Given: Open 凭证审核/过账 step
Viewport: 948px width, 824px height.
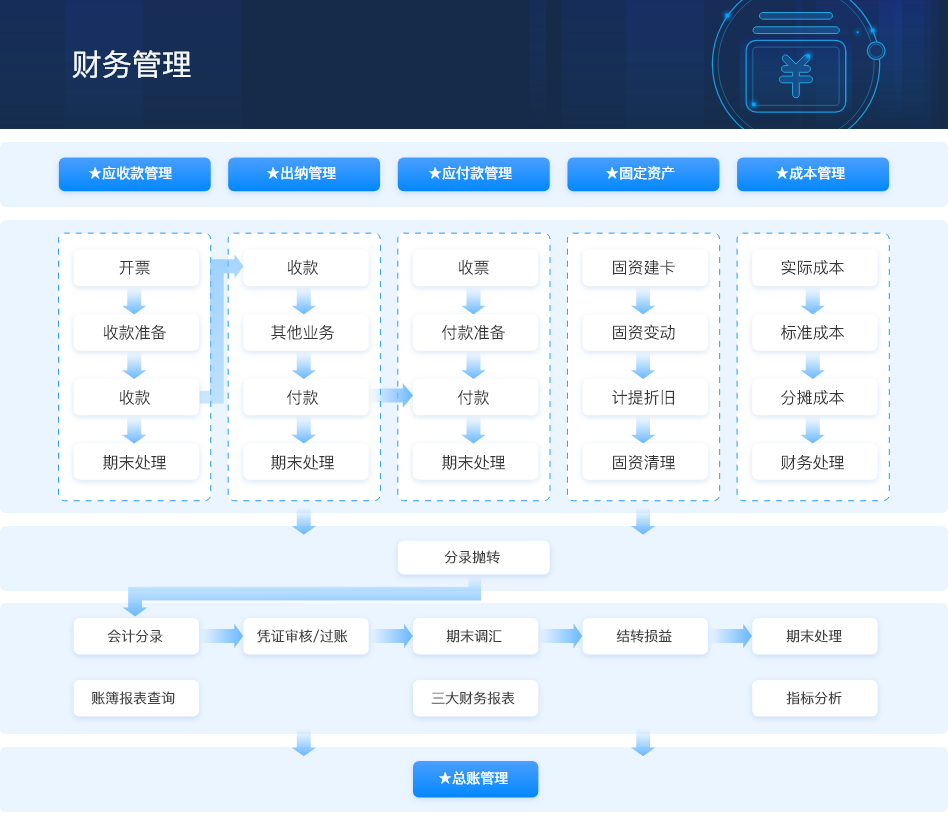Looking at the screenshot, I should click(x=305, y=636).
